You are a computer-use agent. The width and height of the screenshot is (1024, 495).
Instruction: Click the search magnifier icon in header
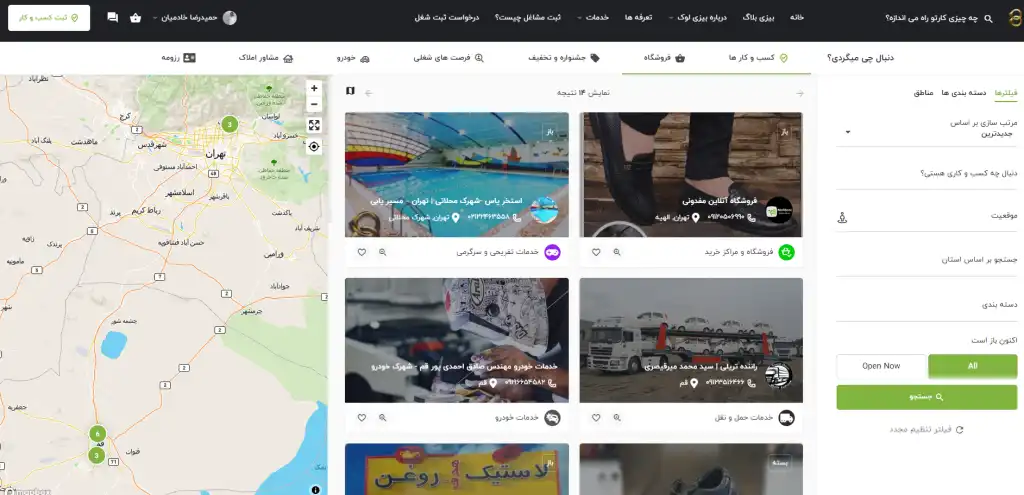[x=988, y=18]
